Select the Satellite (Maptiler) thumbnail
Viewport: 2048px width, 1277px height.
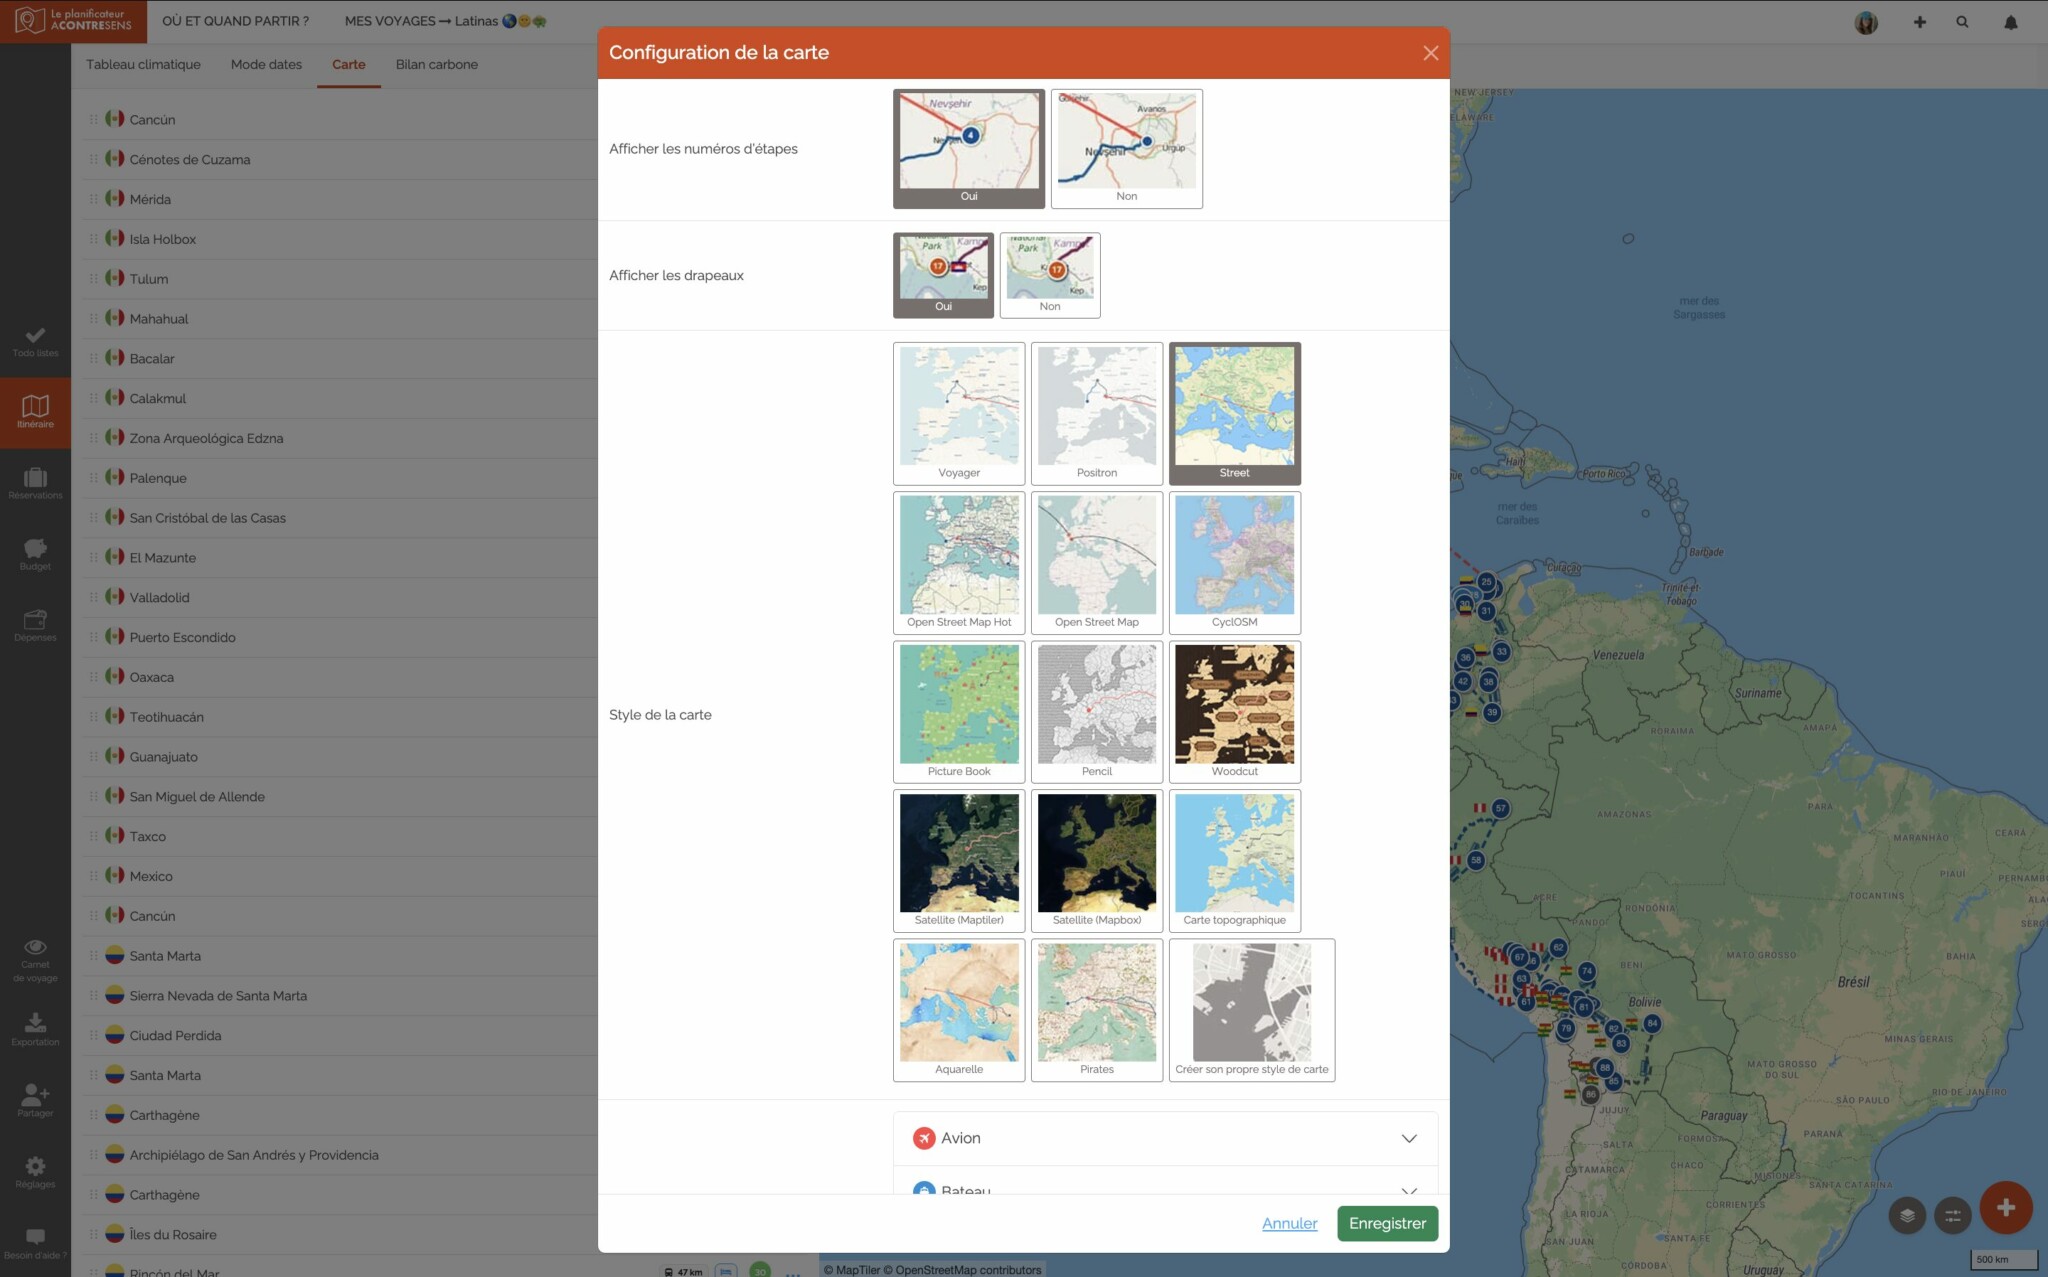(x=959, y=860)
